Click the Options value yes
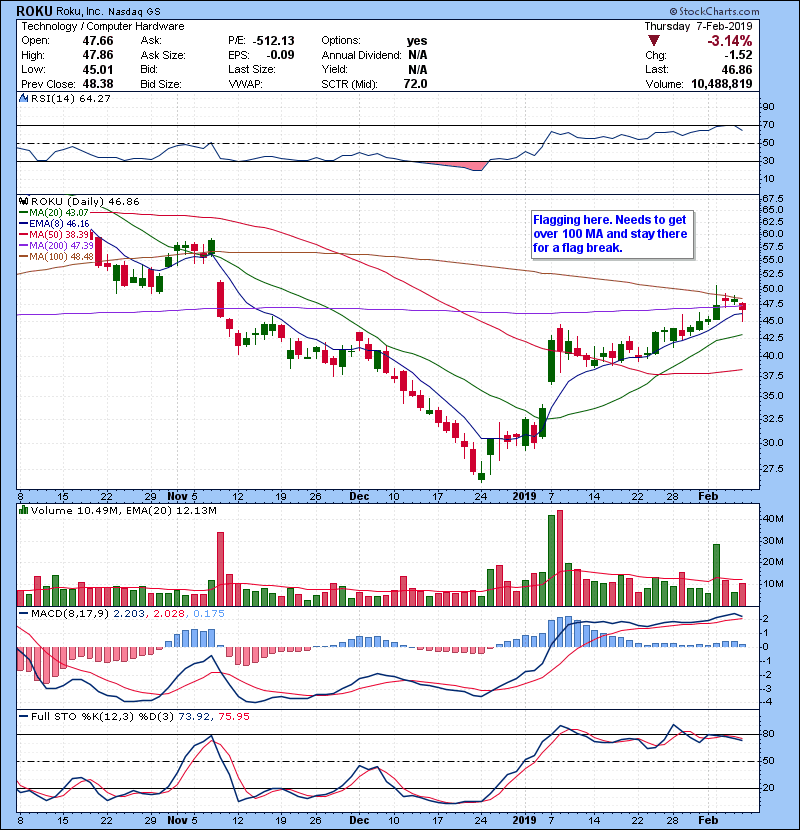The height and width of the screenshot is (830, 800). click(417, 41)
